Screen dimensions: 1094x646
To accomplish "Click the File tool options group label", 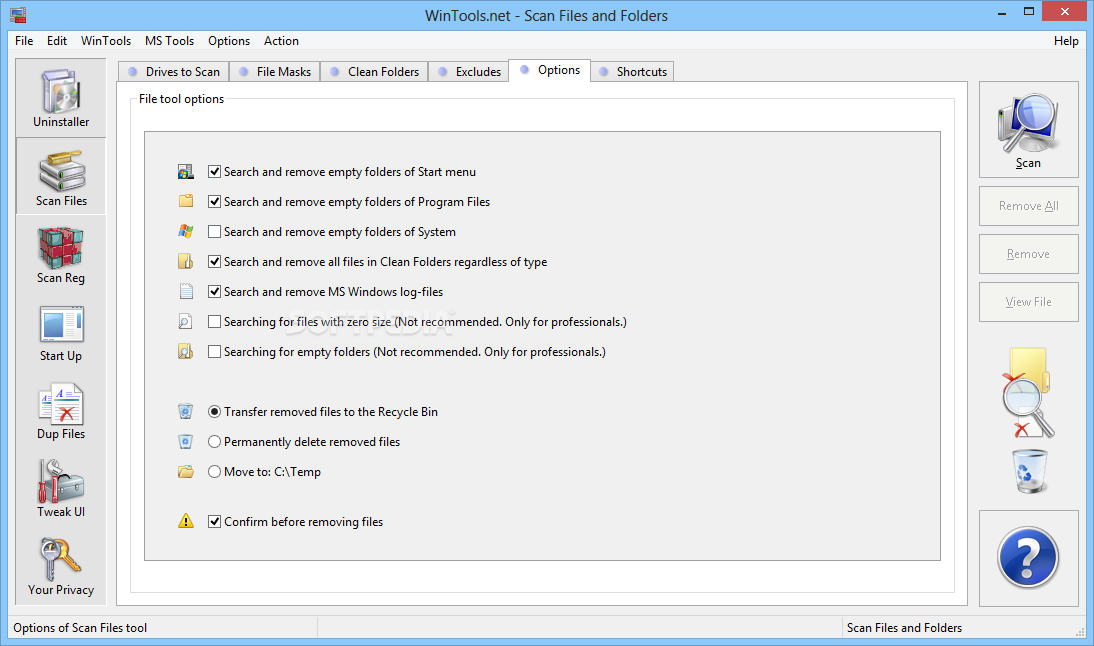I will pos(181,99).
